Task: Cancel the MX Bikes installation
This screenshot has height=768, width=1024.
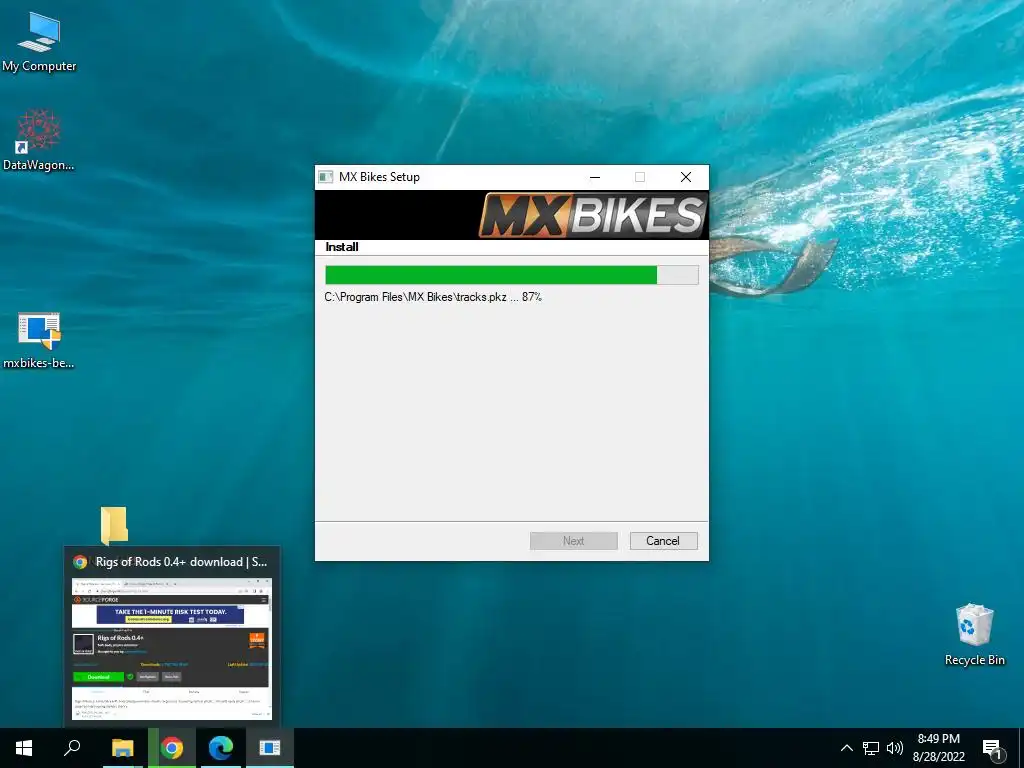Action: pyautogui.click(x=664, y=541)
